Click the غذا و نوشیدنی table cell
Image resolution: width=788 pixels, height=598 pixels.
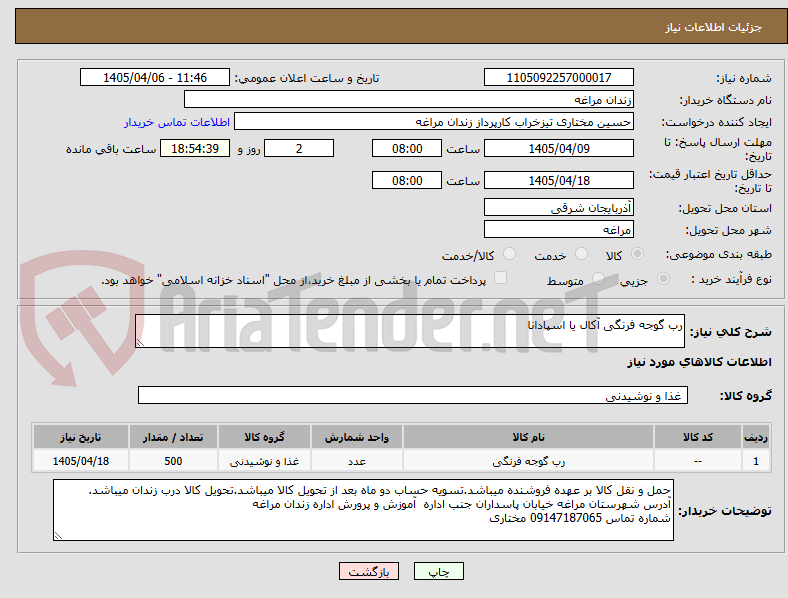click(x=264, y=461)
